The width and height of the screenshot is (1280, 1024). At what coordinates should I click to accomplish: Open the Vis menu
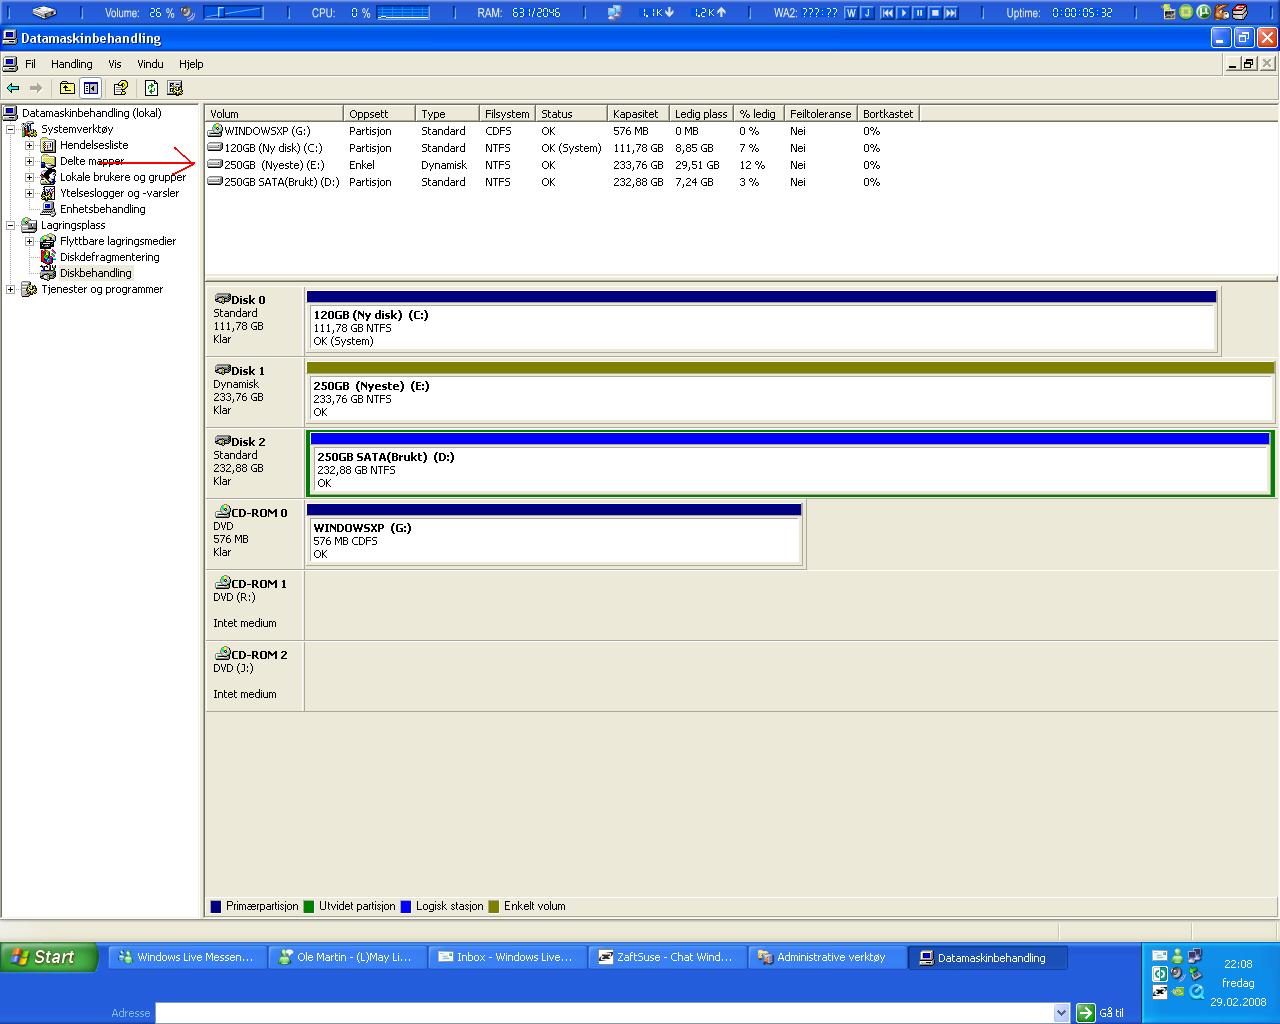[115, 64]
